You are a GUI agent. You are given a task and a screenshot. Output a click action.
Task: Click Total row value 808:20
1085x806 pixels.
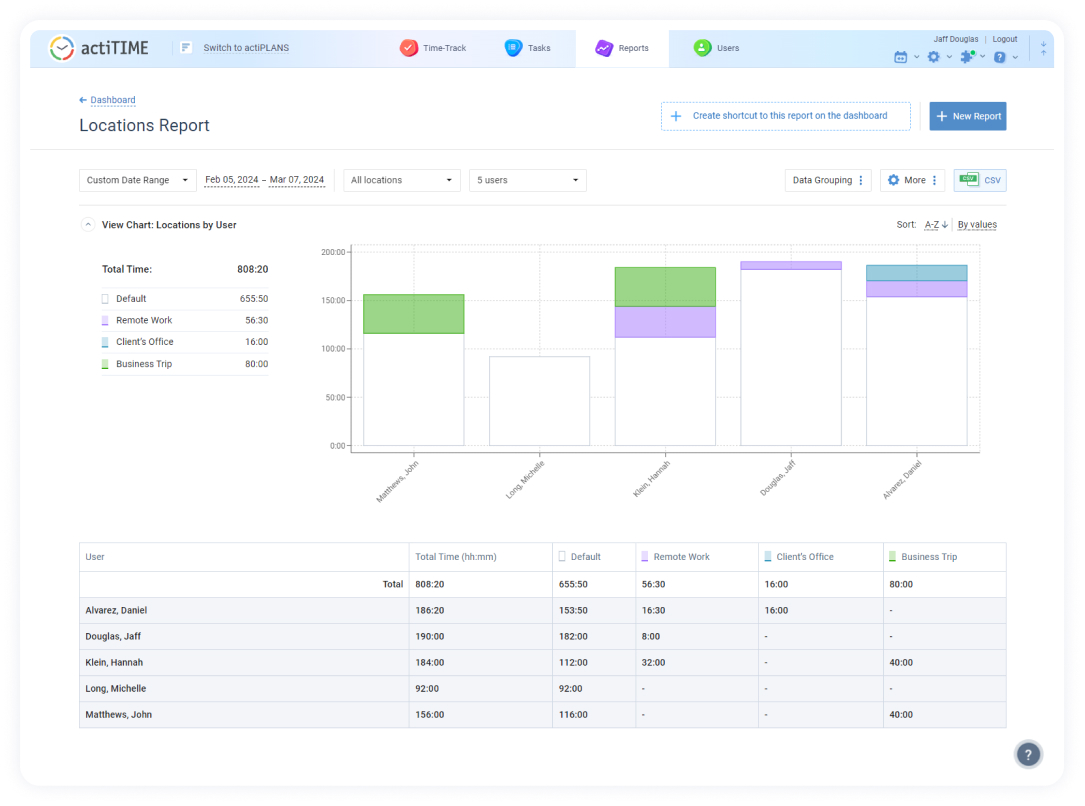tap(430, 585)
